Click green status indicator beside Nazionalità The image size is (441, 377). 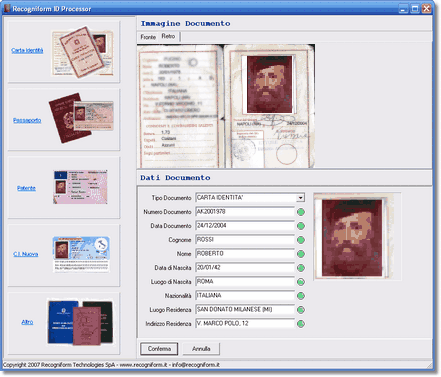pos(301,296)
